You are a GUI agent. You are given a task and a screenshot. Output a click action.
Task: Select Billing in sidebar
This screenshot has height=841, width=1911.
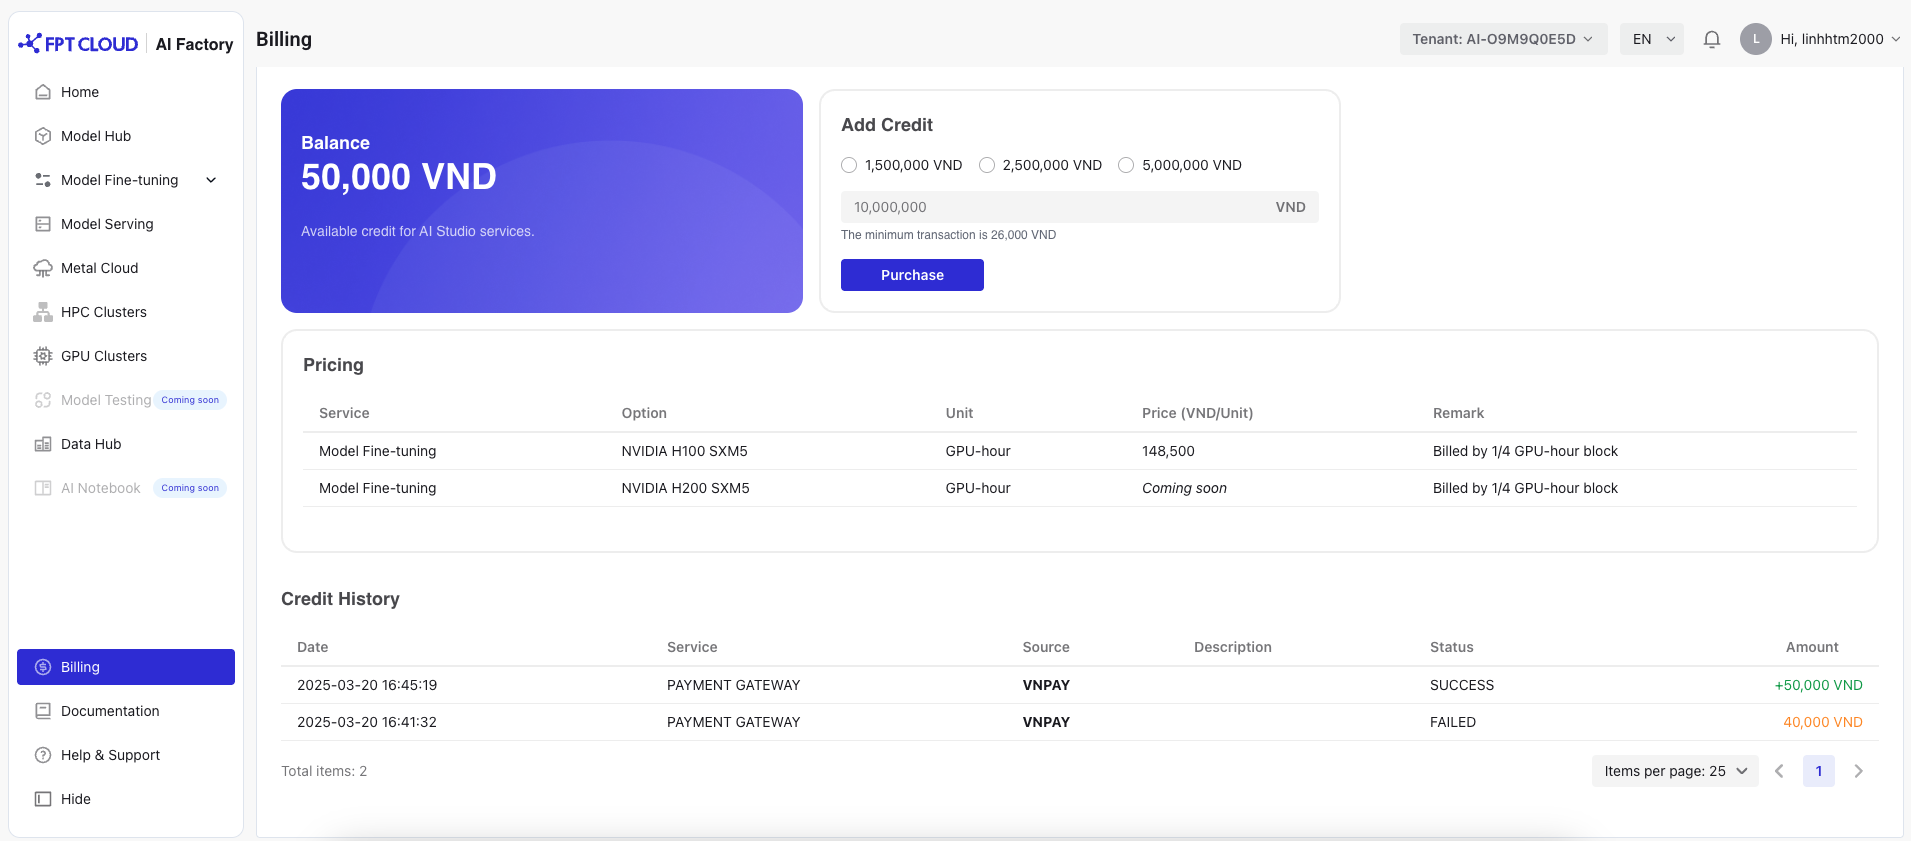click(x=126, y=667)
